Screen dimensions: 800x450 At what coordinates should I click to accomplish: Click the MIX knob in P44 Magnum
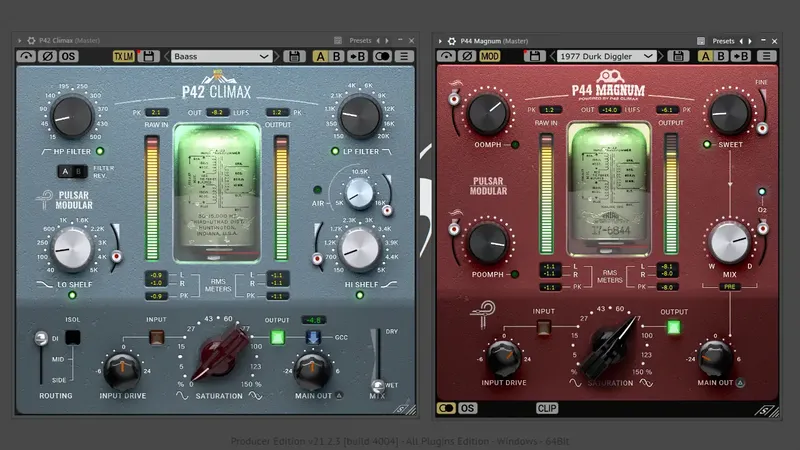tap(730, 242)
